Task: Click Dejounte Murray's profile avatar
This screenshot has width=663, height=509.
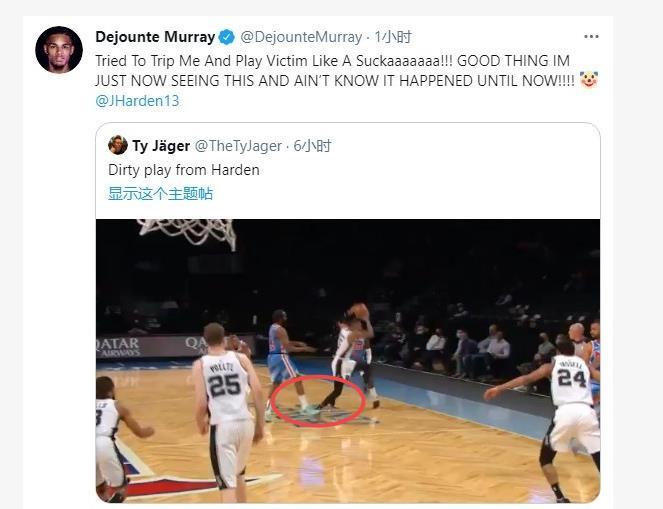Action: 59,50
